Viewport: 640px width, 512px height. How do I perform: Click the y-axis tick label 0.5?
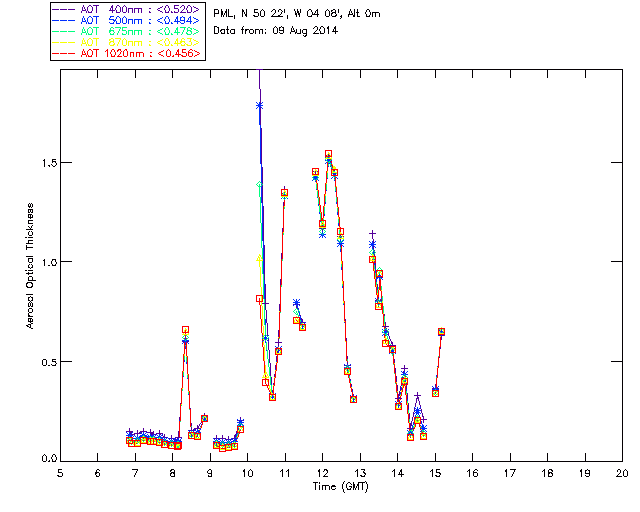click(x=49, y=362)
